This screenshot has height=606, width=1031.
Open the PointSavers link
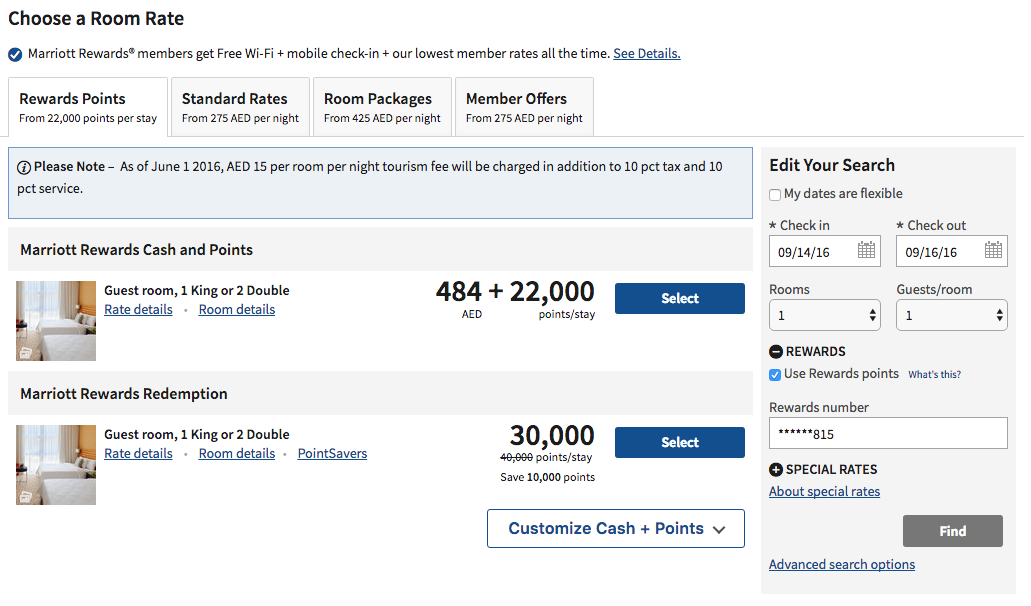[x=332, y=454]
